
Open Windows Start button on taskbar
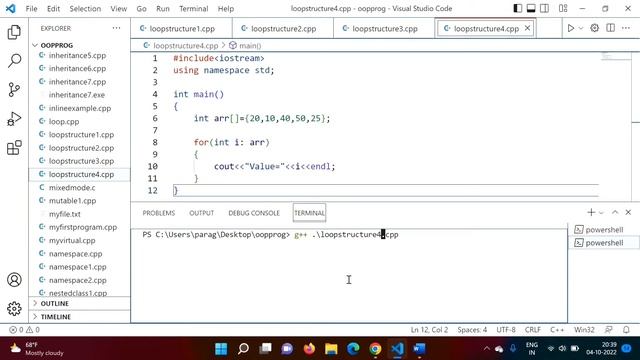221,349
